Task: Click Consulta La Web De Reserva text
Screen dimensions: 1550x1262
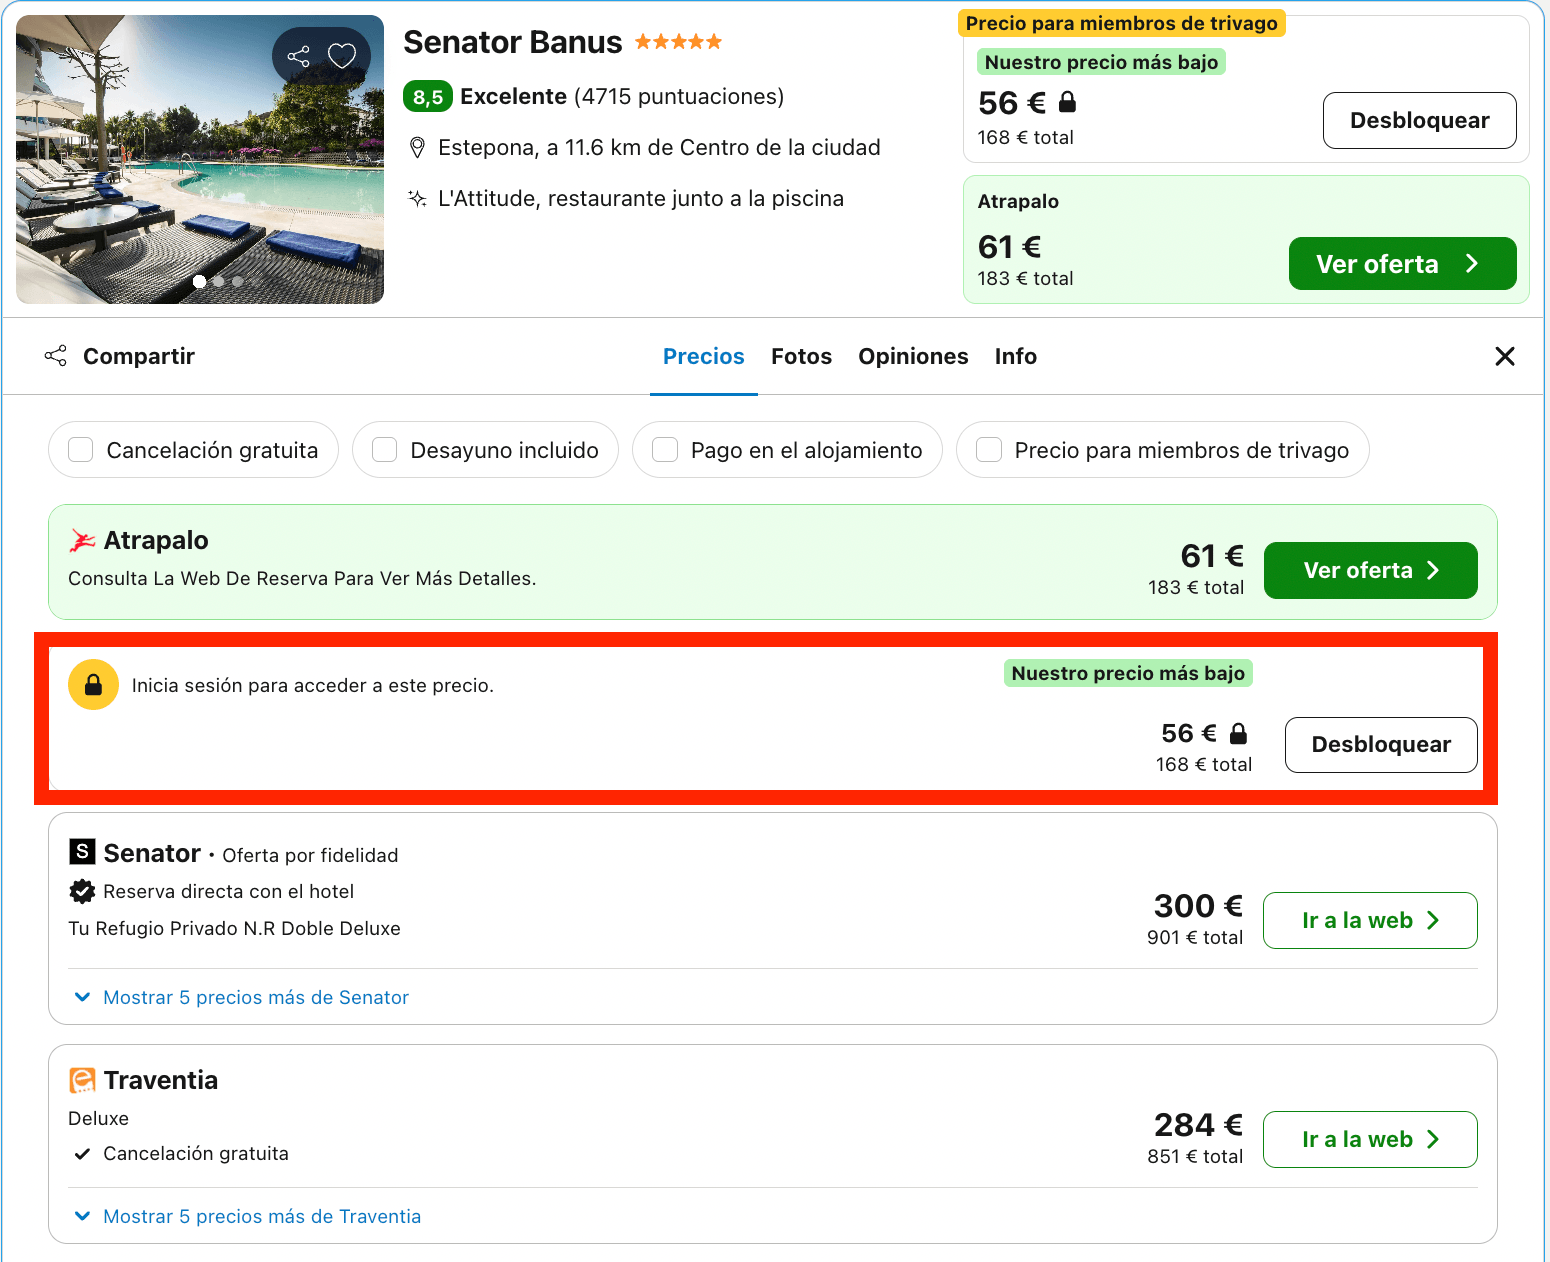Action: point(302,579)
